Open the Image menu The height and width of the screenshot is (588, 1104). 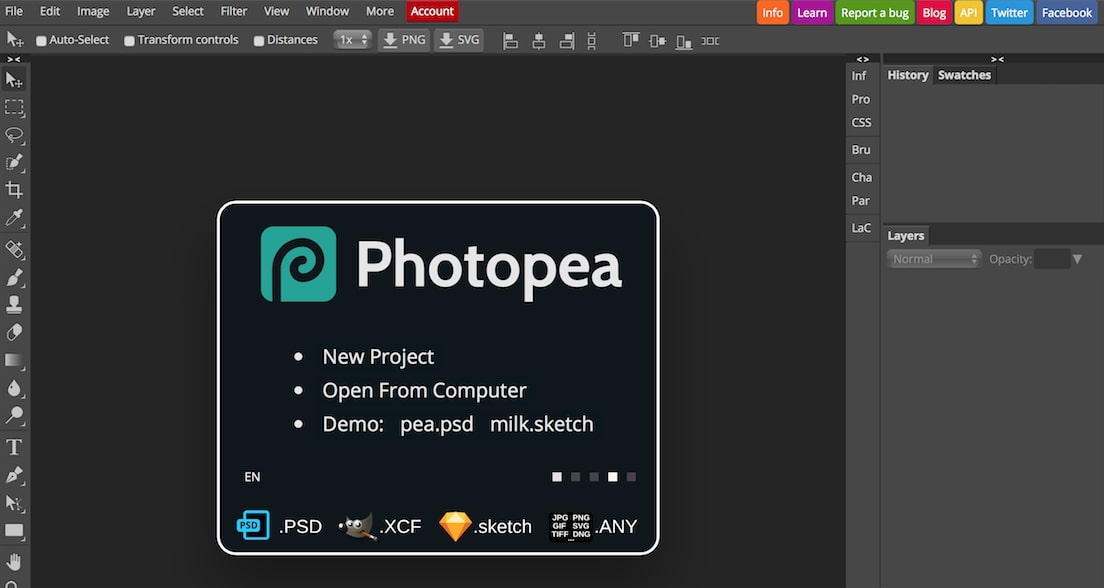coord(93,11)
